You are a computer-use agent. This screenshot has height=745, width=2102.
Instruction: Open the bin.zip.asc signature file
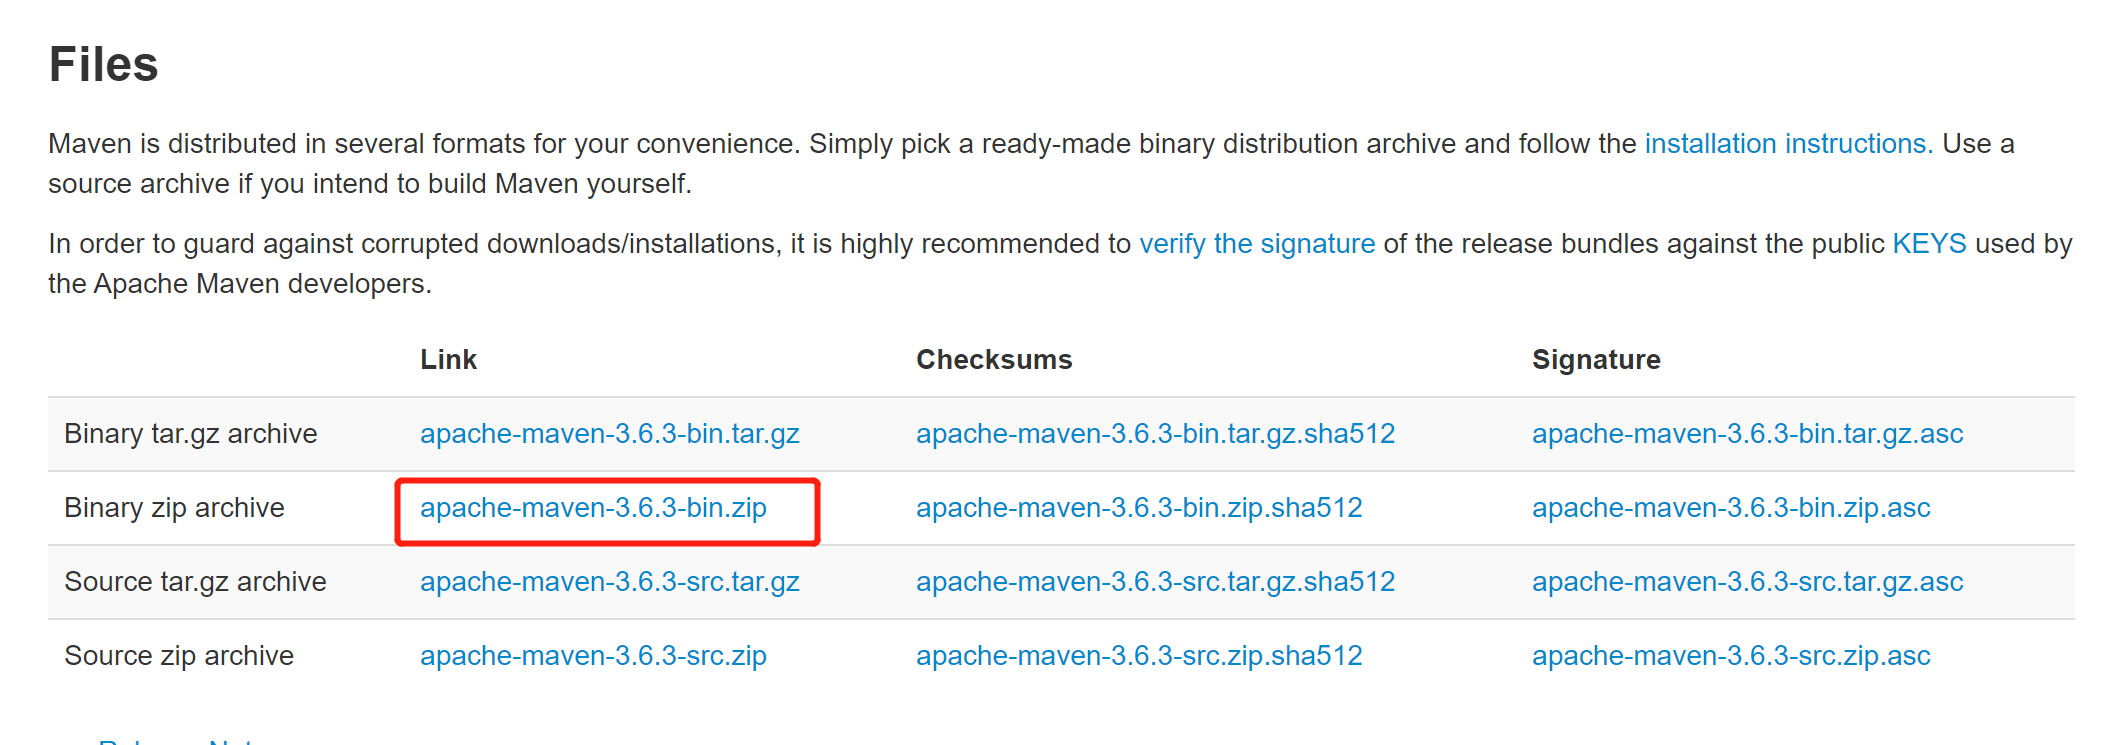coord(1731,508)
